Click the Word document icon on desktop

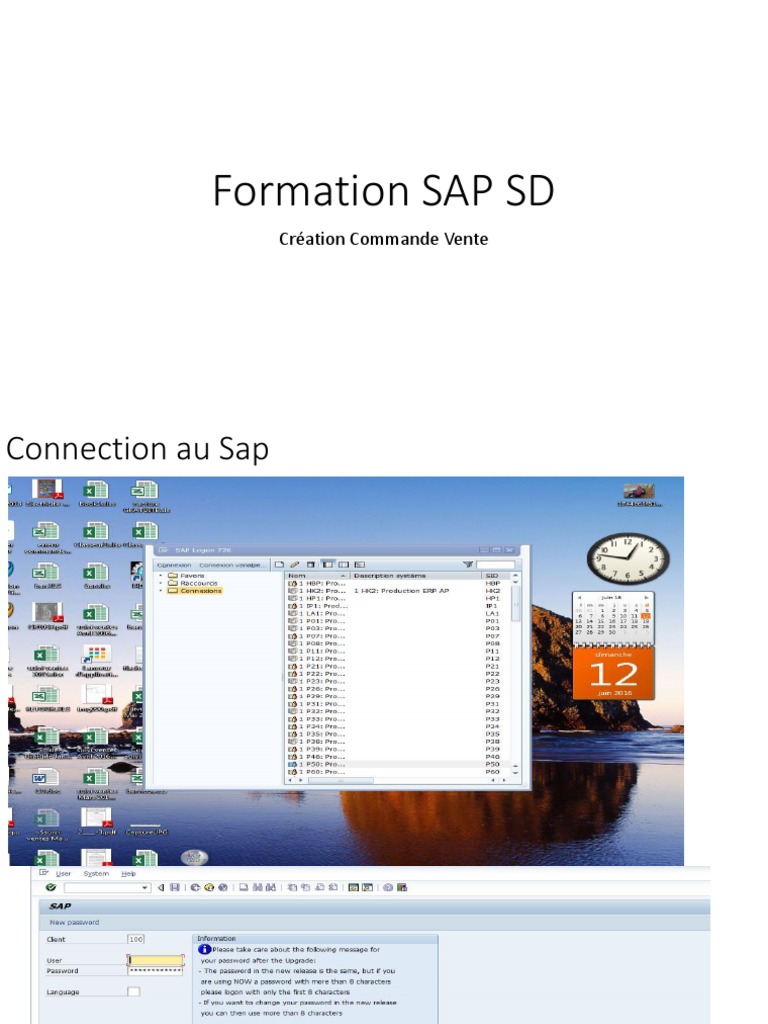click(x=46, y=782)
